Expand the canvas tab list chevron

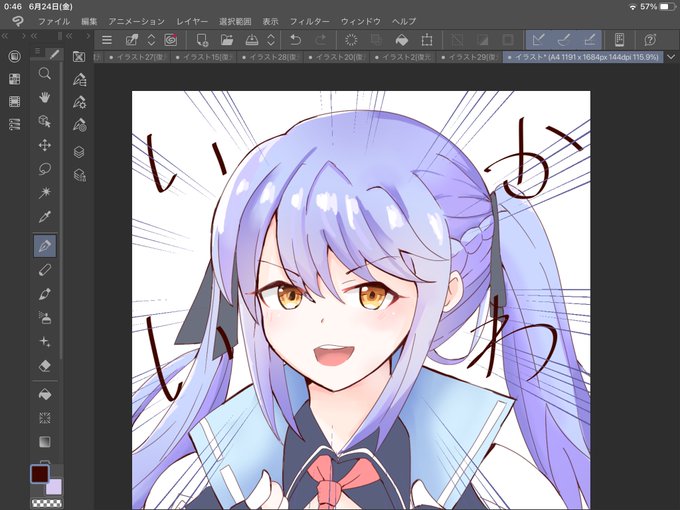pyautogui.click(x=671, y=57)
